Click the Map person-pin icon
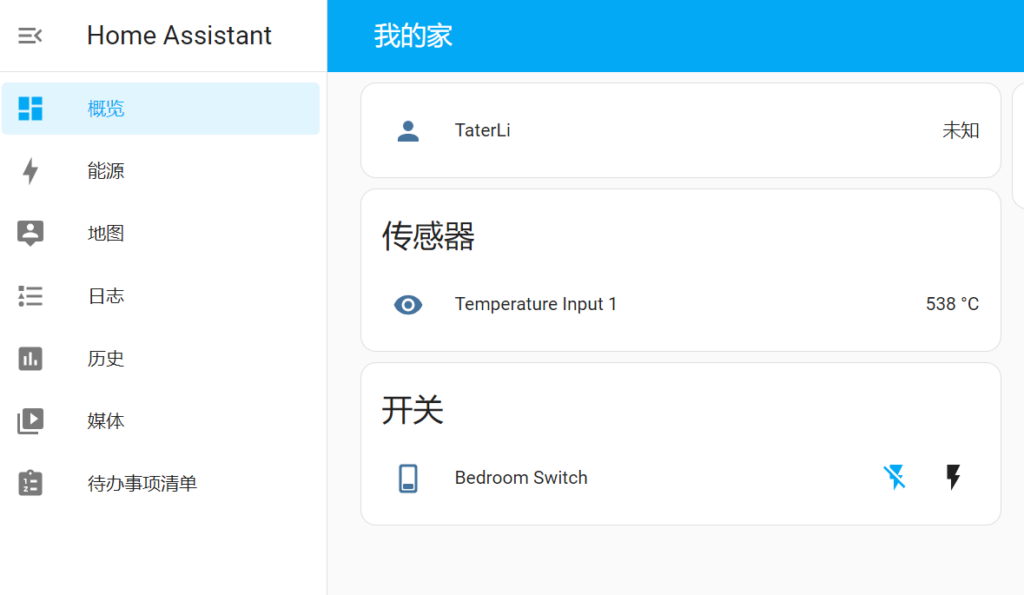The image size is (1024, 595). pyautogui.click(x=30, y=233)
